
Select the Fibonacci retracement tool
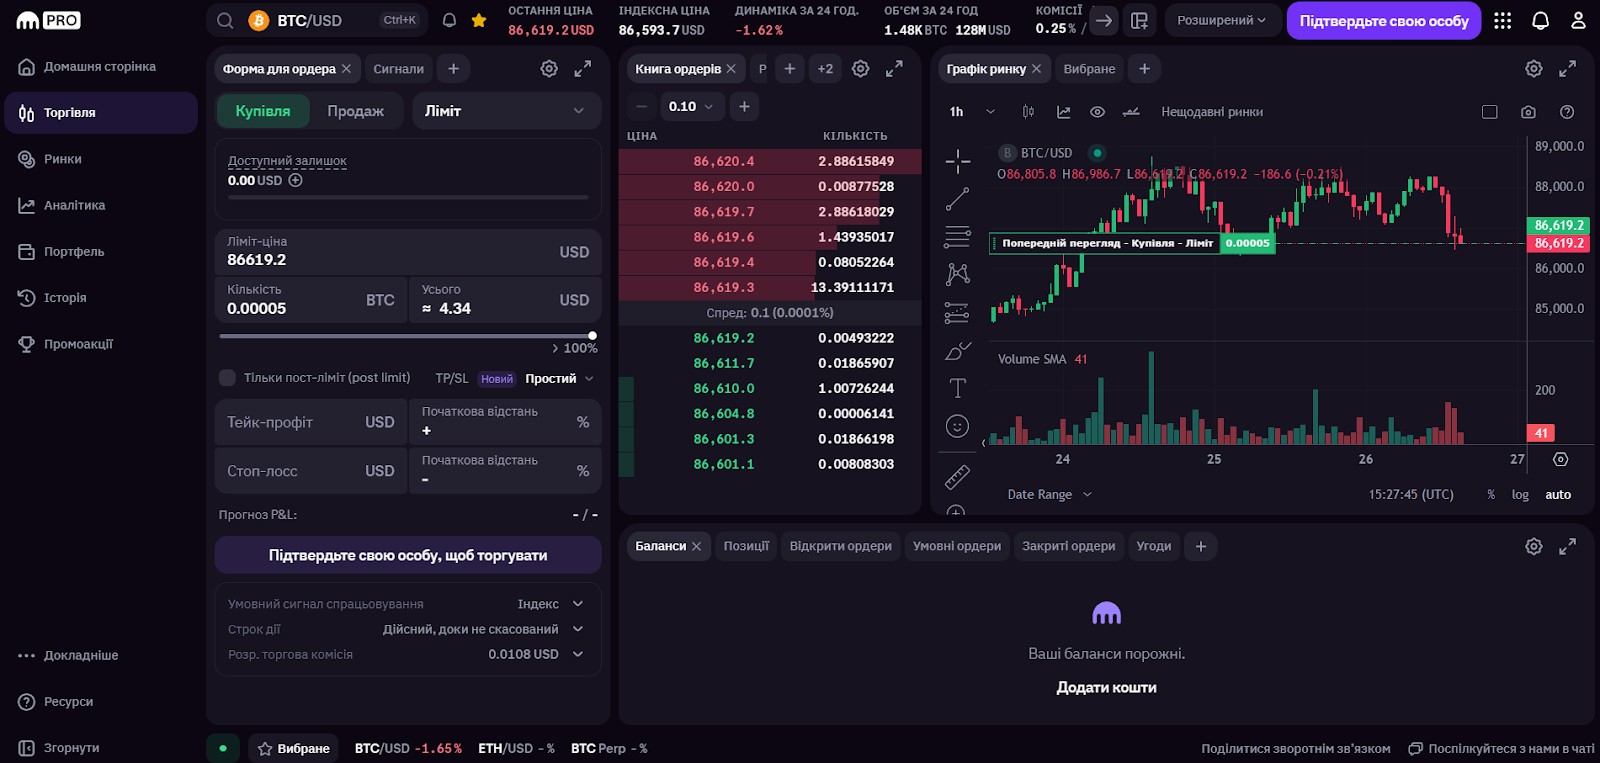[957, 237]
